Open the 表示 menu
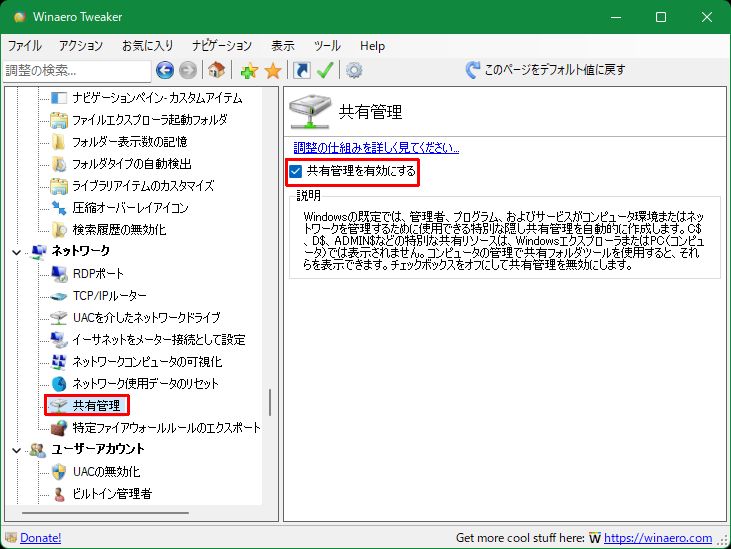The image size is (731, 549). (283, 46)
